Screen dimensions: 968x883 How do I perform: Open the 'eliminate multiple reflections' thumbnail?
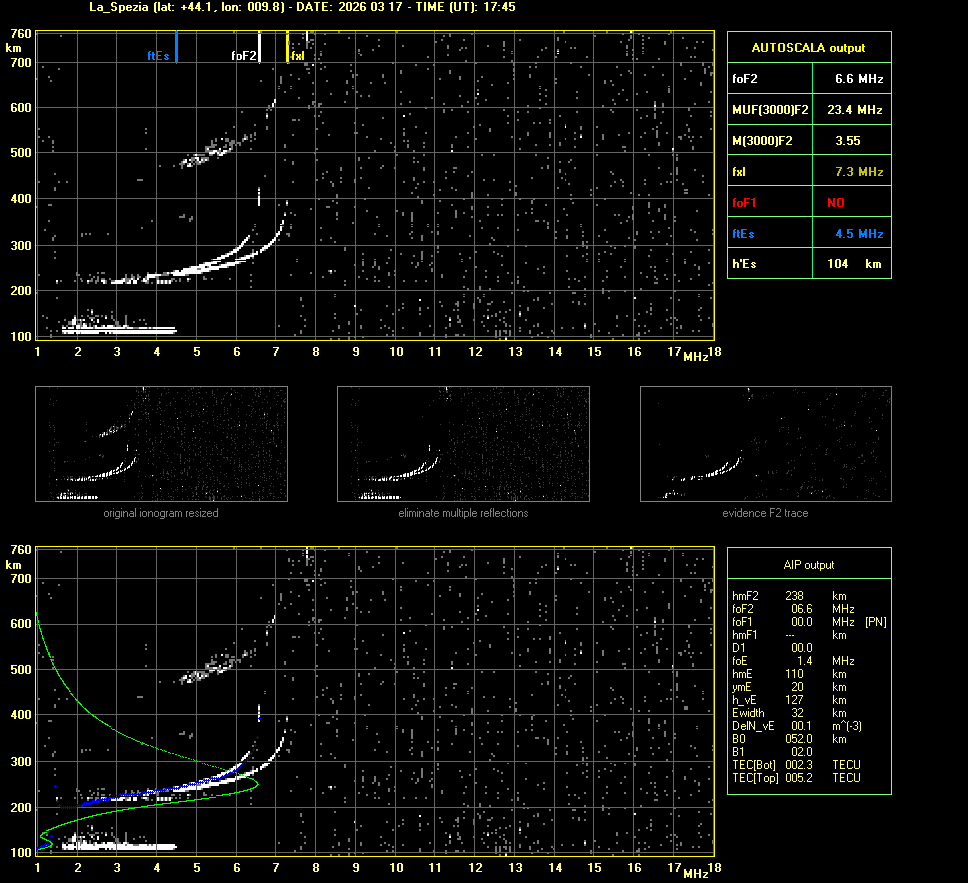[463, 444]
